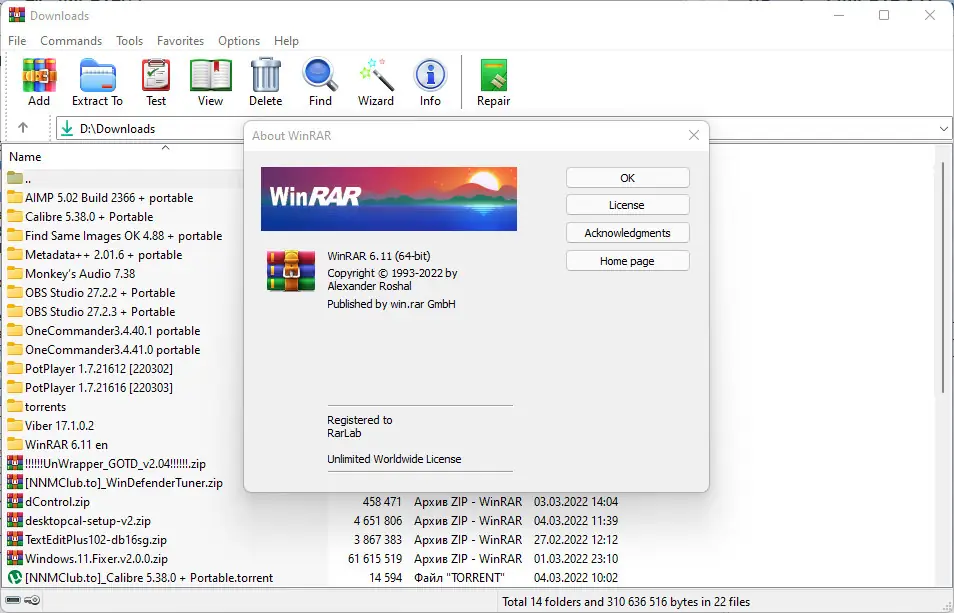
Task: Open the address bar dropdown arrow
Action: tap(943, 129)
